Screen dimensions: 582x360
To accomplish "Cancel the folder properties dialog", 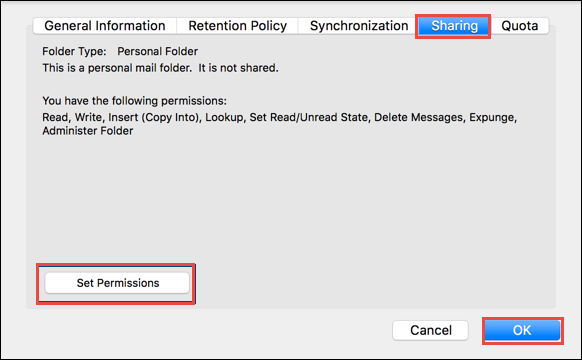I will point(431,330).
